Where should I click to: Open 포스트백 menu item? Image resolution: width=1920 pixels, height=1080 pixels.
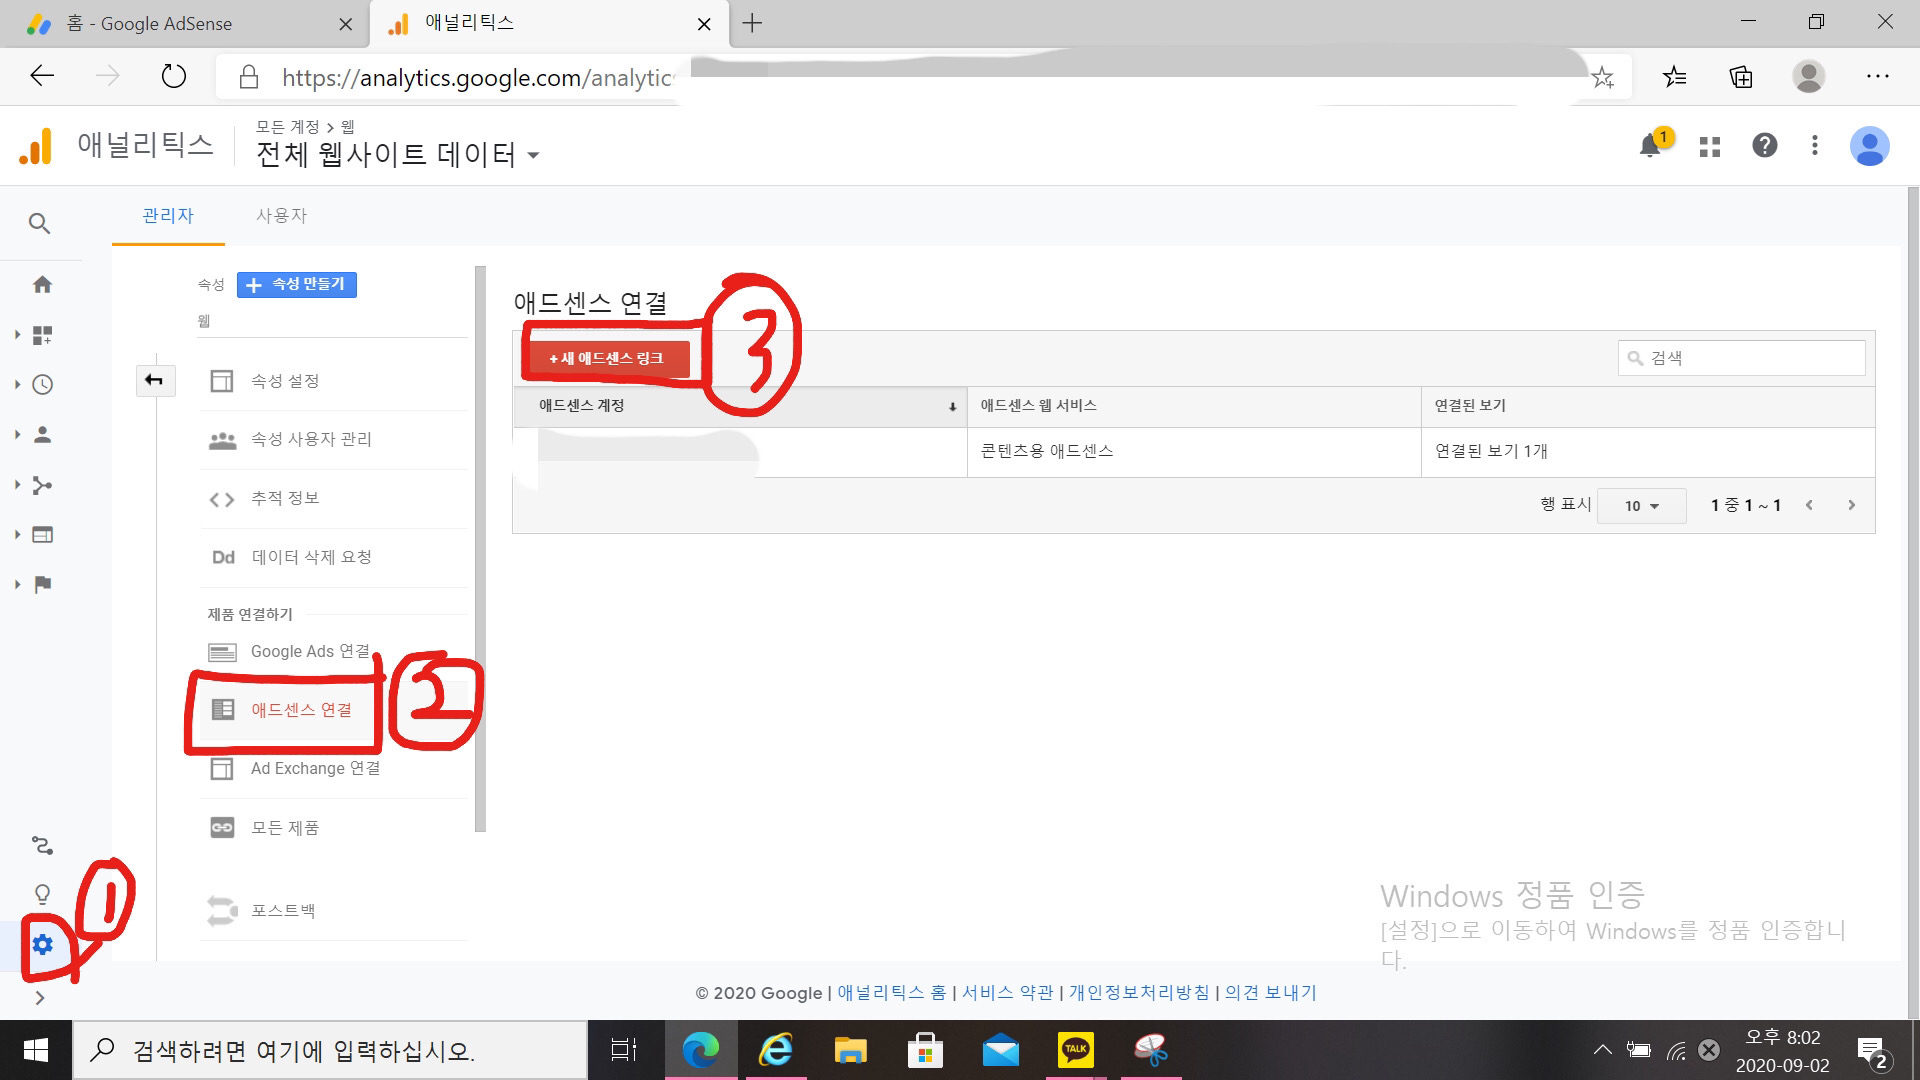[x=333, y=911]
